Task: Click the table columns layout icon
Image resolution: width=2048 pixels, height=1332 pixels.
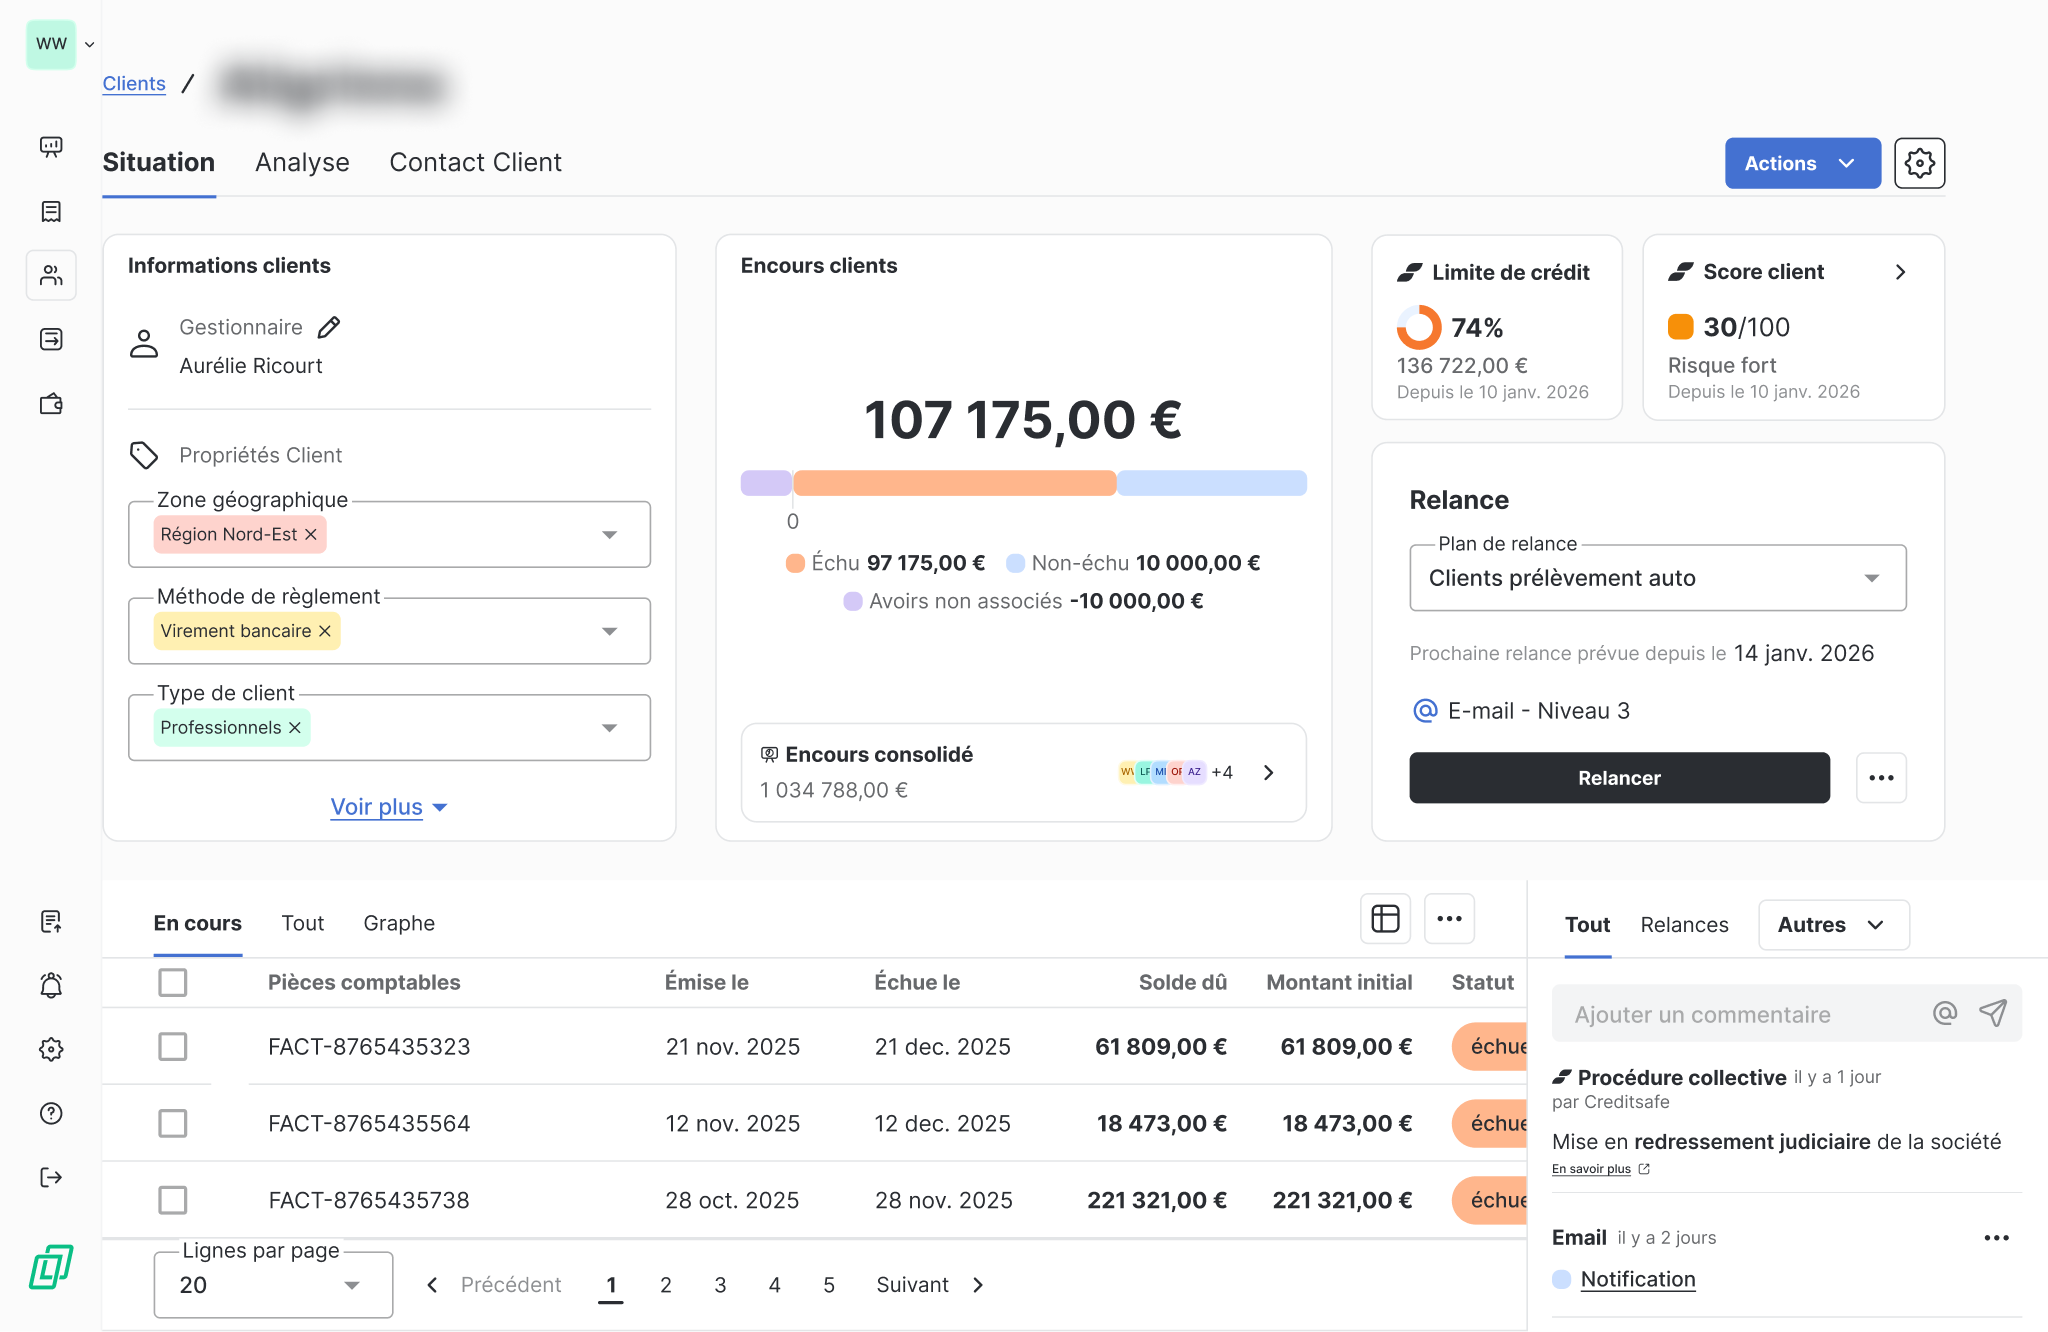Action: tap(1385, 918)
